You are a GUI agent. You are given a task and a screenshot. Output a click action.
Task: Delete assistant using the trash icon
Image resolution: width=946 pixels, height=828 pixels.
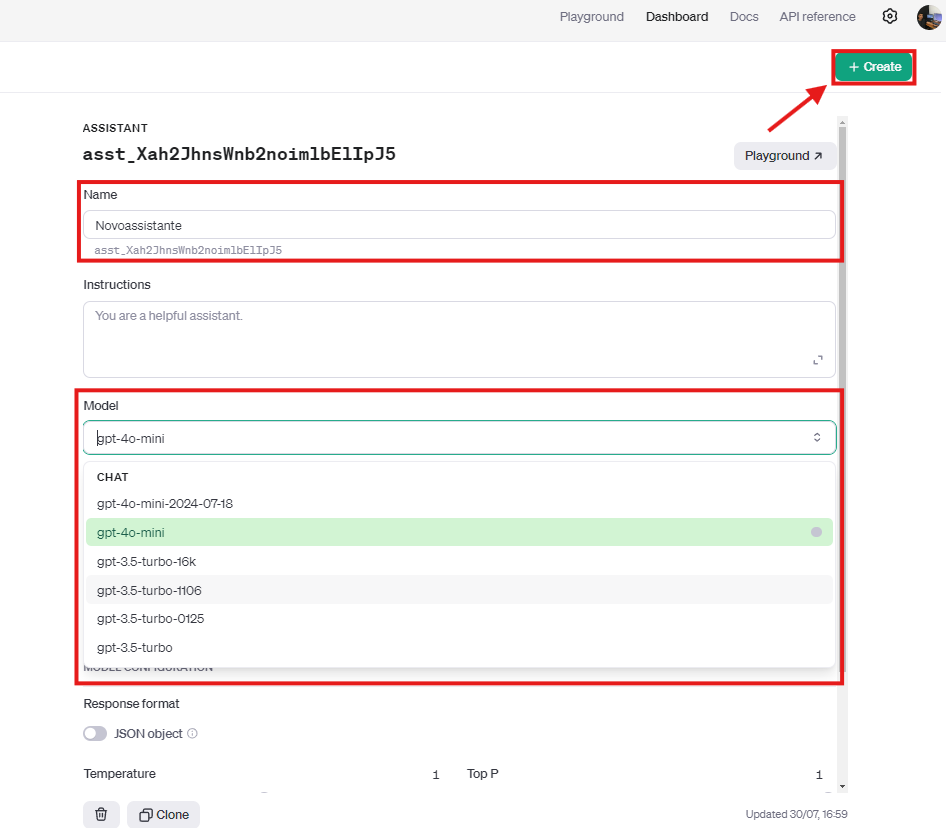click(x=101, y=814)
